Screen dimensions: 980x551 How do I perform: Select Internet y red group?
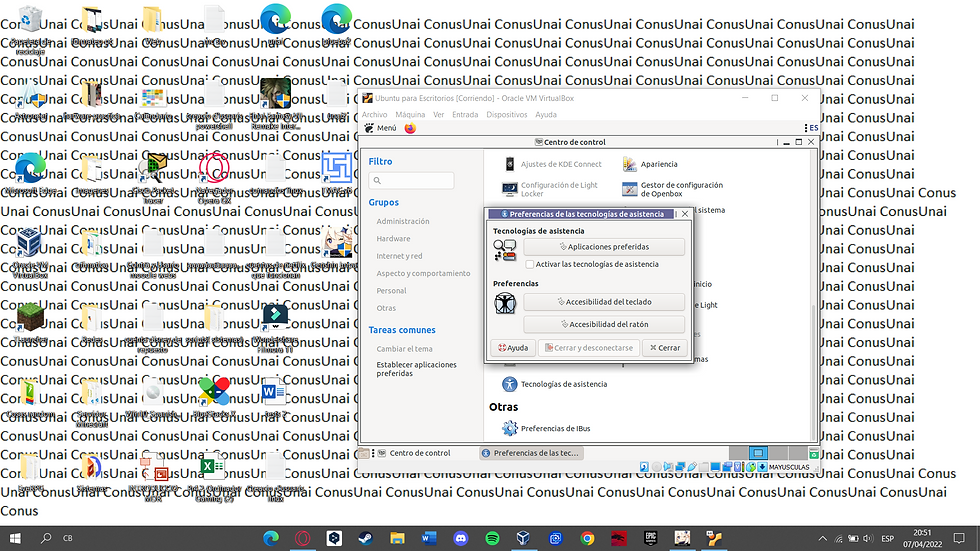399,256
